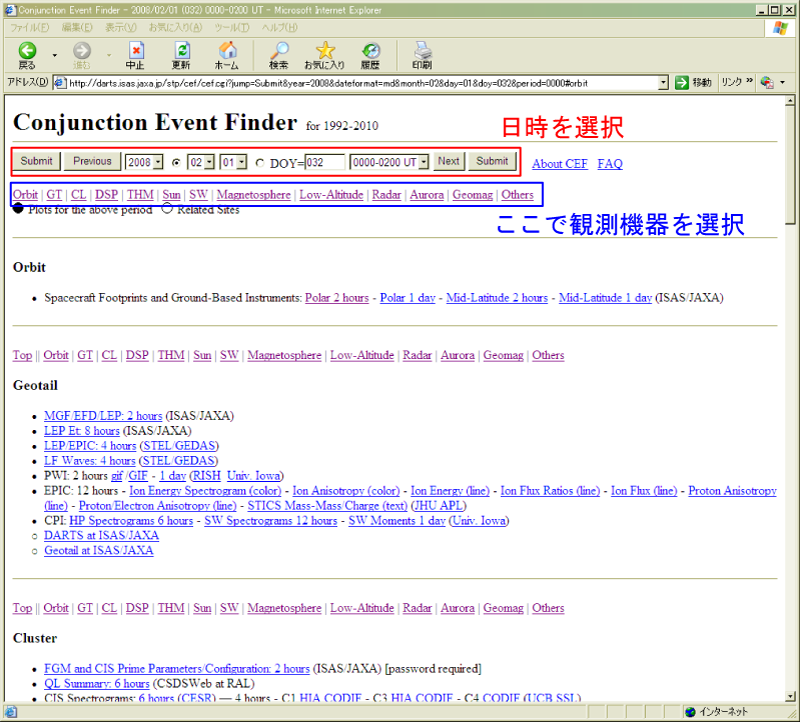Select Plots for the above period radio
Image resolution: width=800 pixels, height=722 pixels.
18,208
